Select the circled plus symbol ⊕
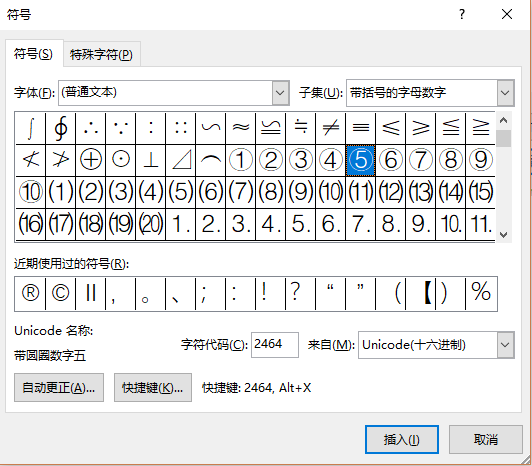 [91, 160]
